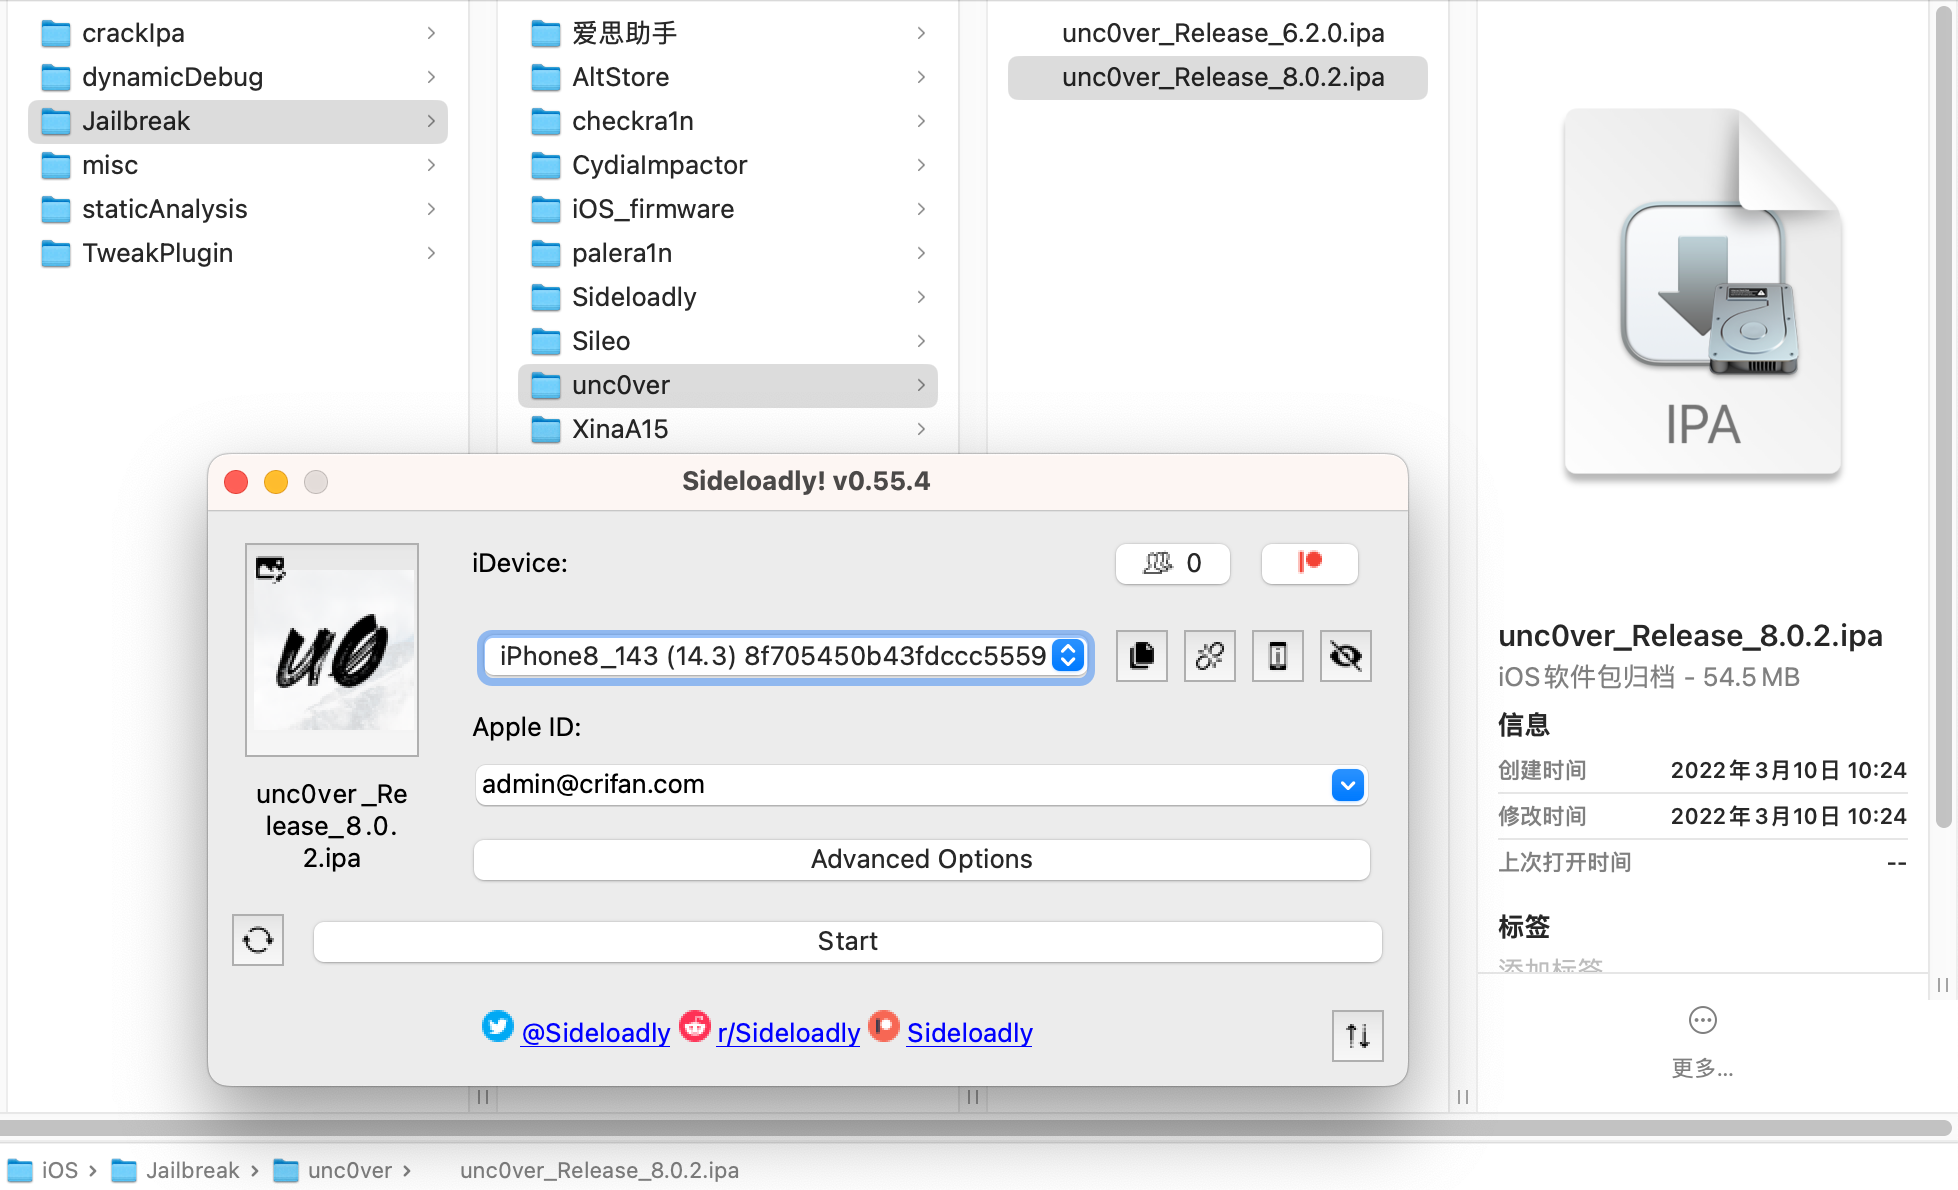
Task: Expand the Apple ID dropdown selector
Action: click(1345, 784)
